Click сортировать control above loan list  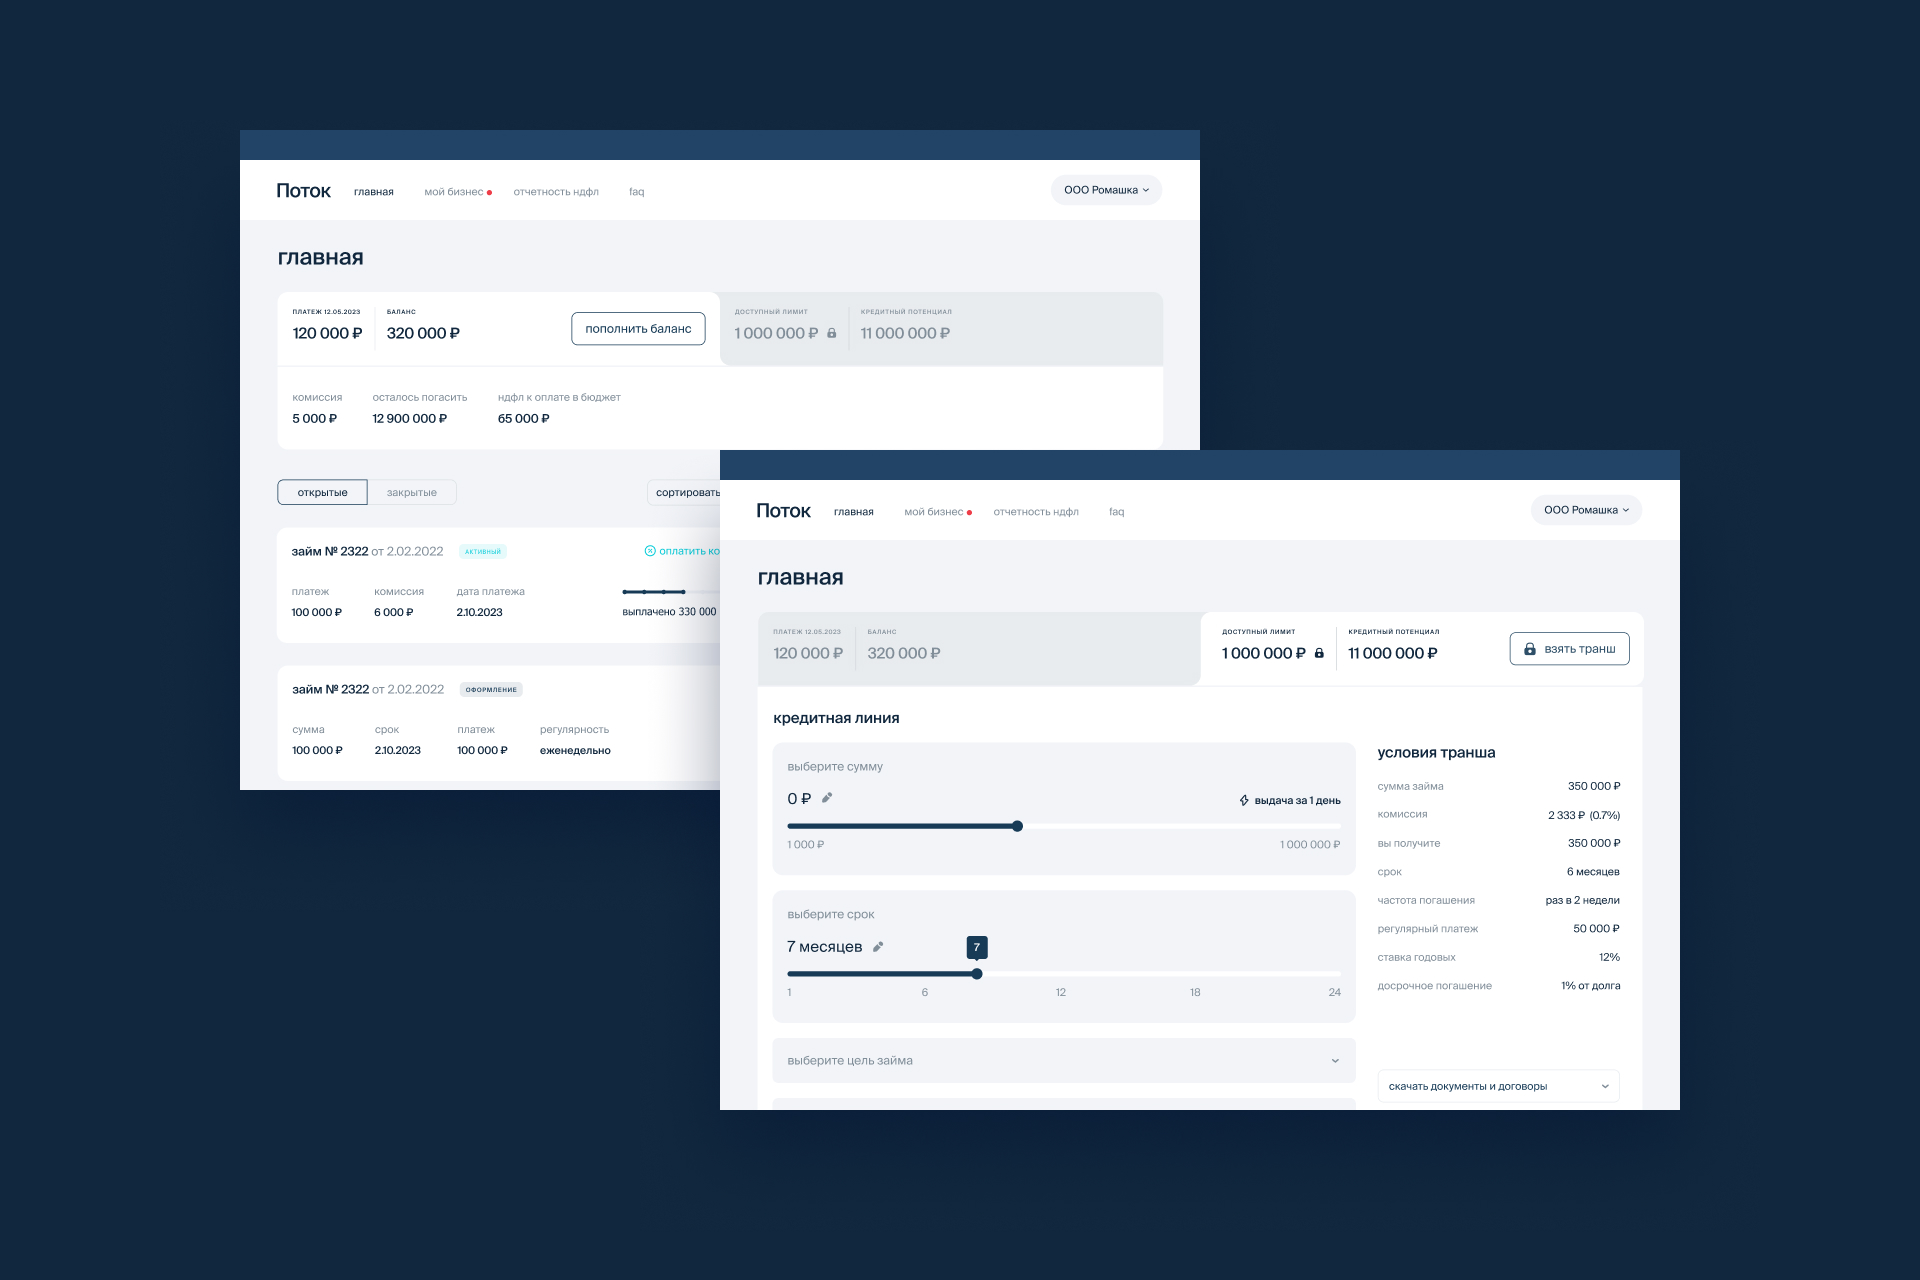point(685,492)
